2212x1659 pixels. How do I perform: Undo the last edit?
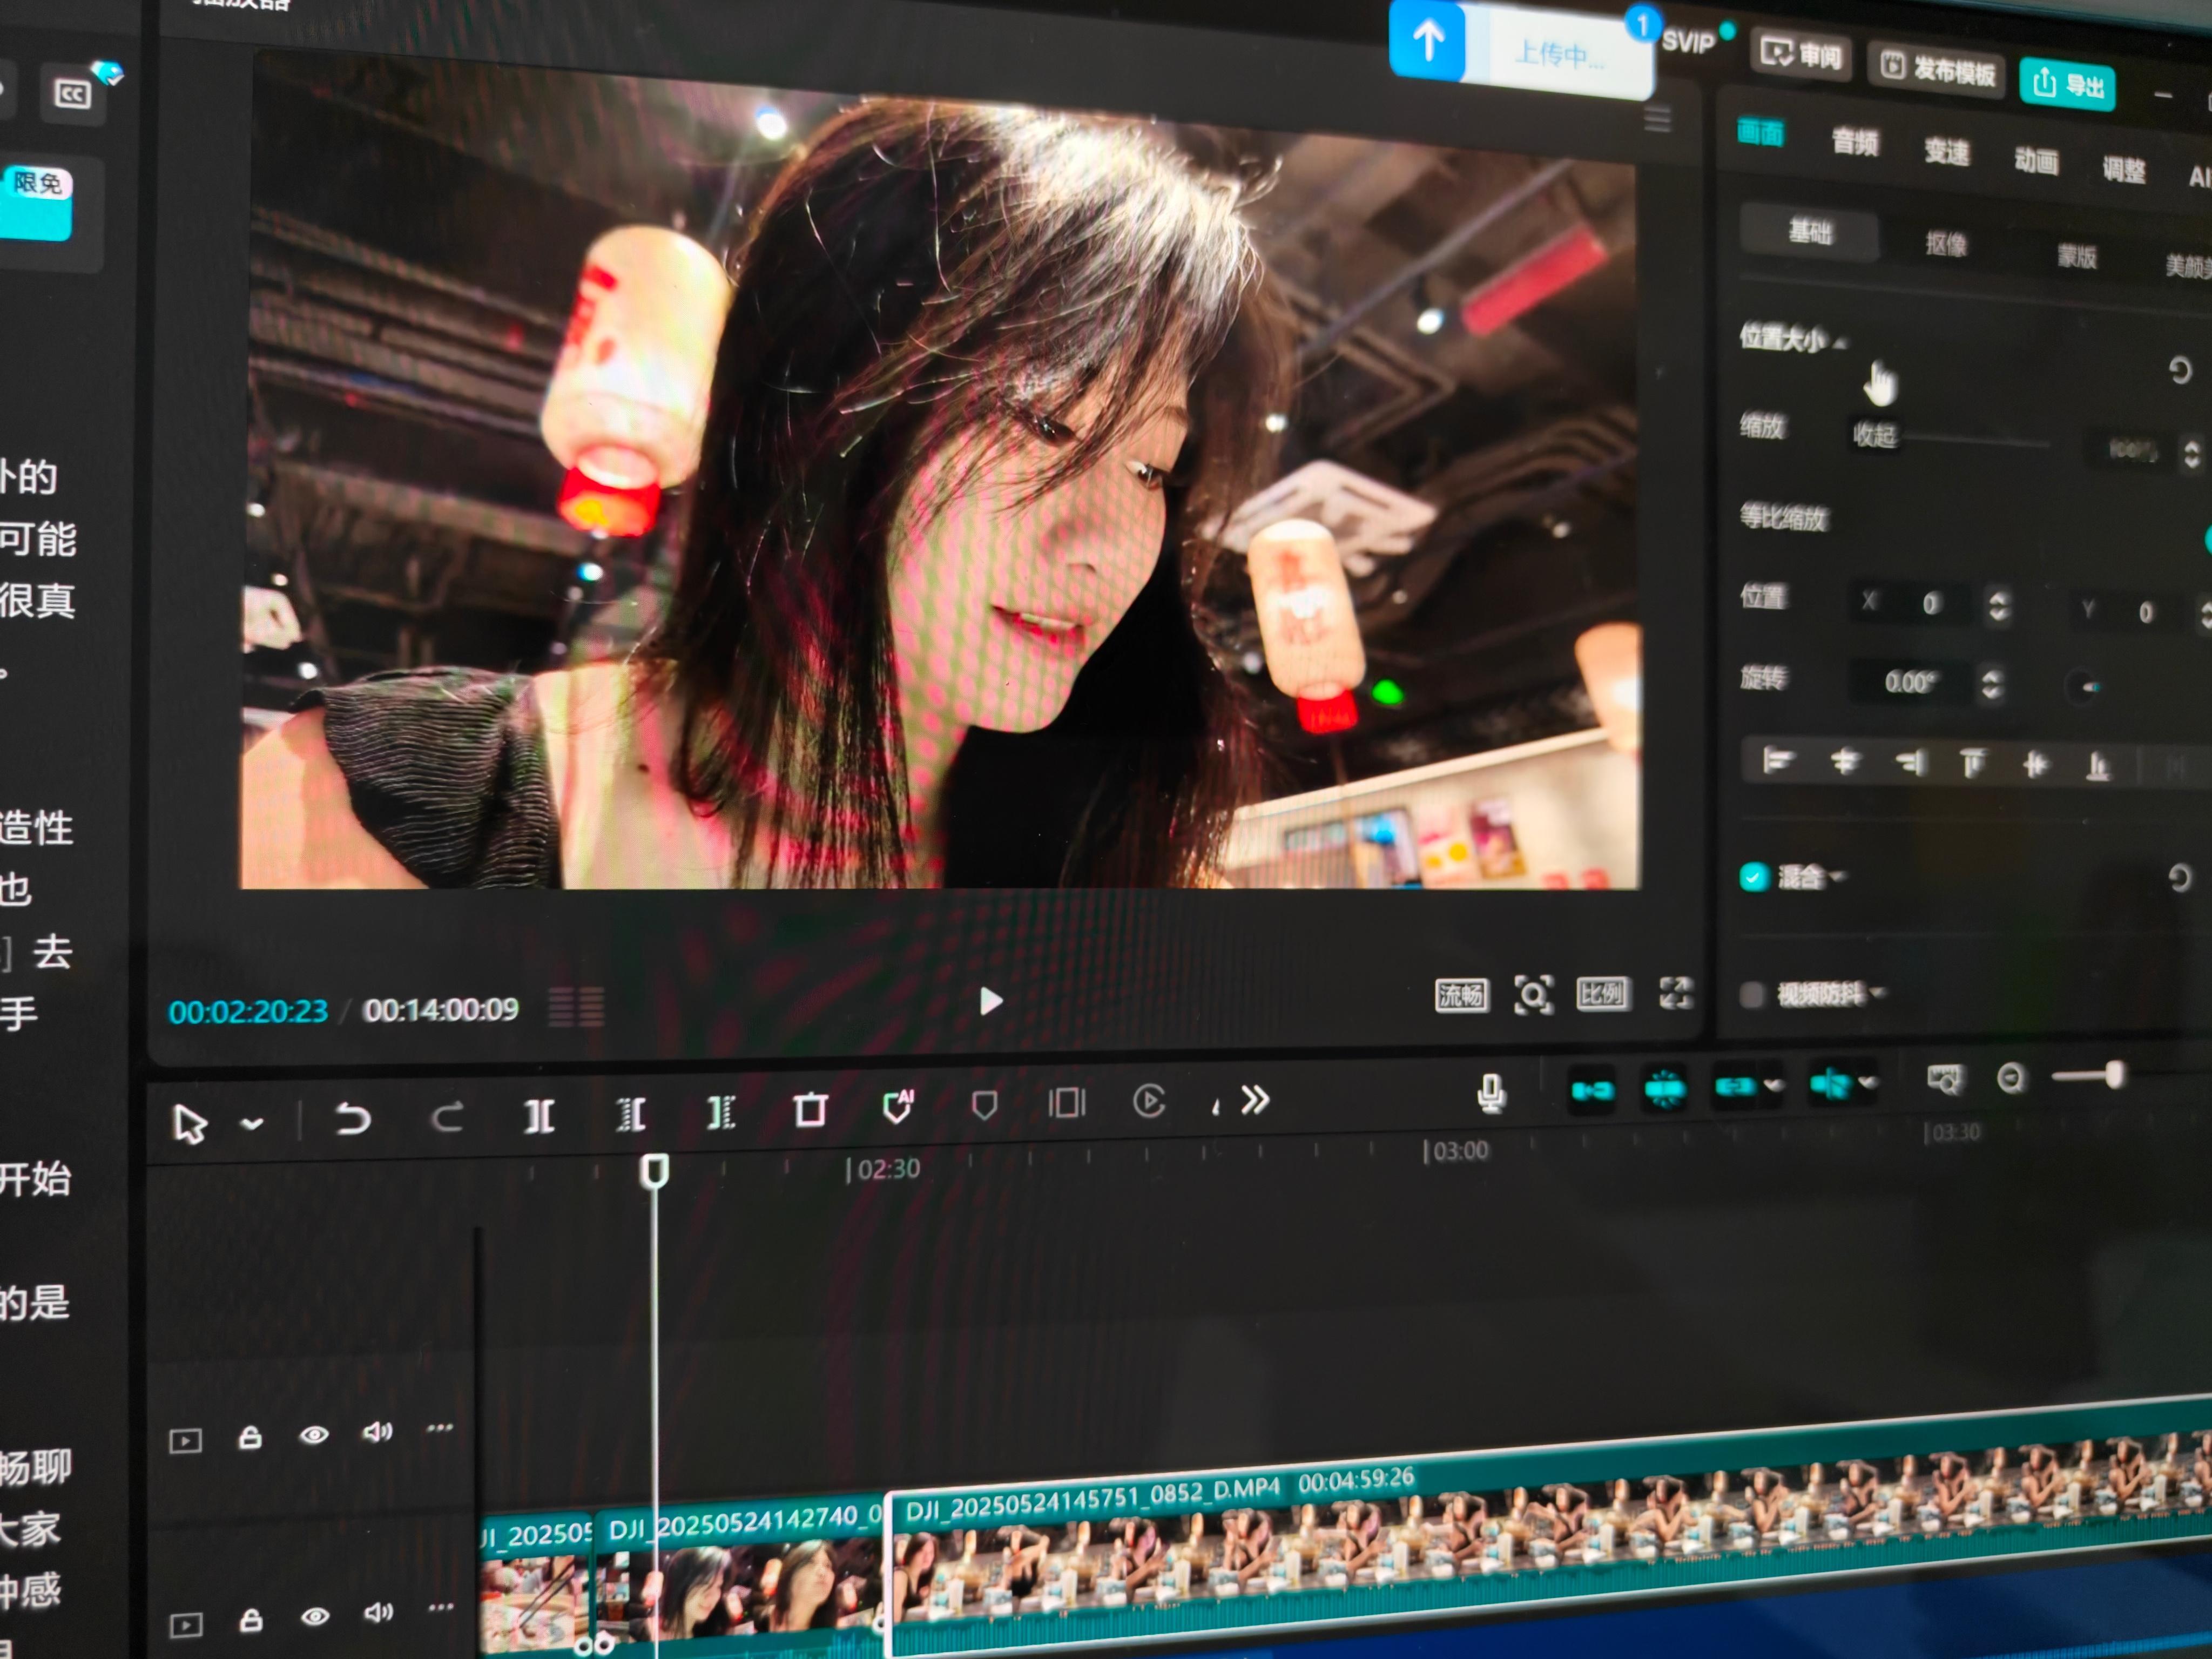click(352, 1118)
